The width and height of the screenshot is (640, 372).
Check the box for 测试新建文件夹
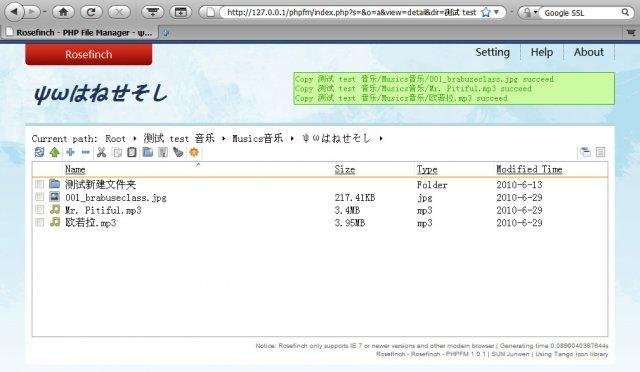point(39,184)
